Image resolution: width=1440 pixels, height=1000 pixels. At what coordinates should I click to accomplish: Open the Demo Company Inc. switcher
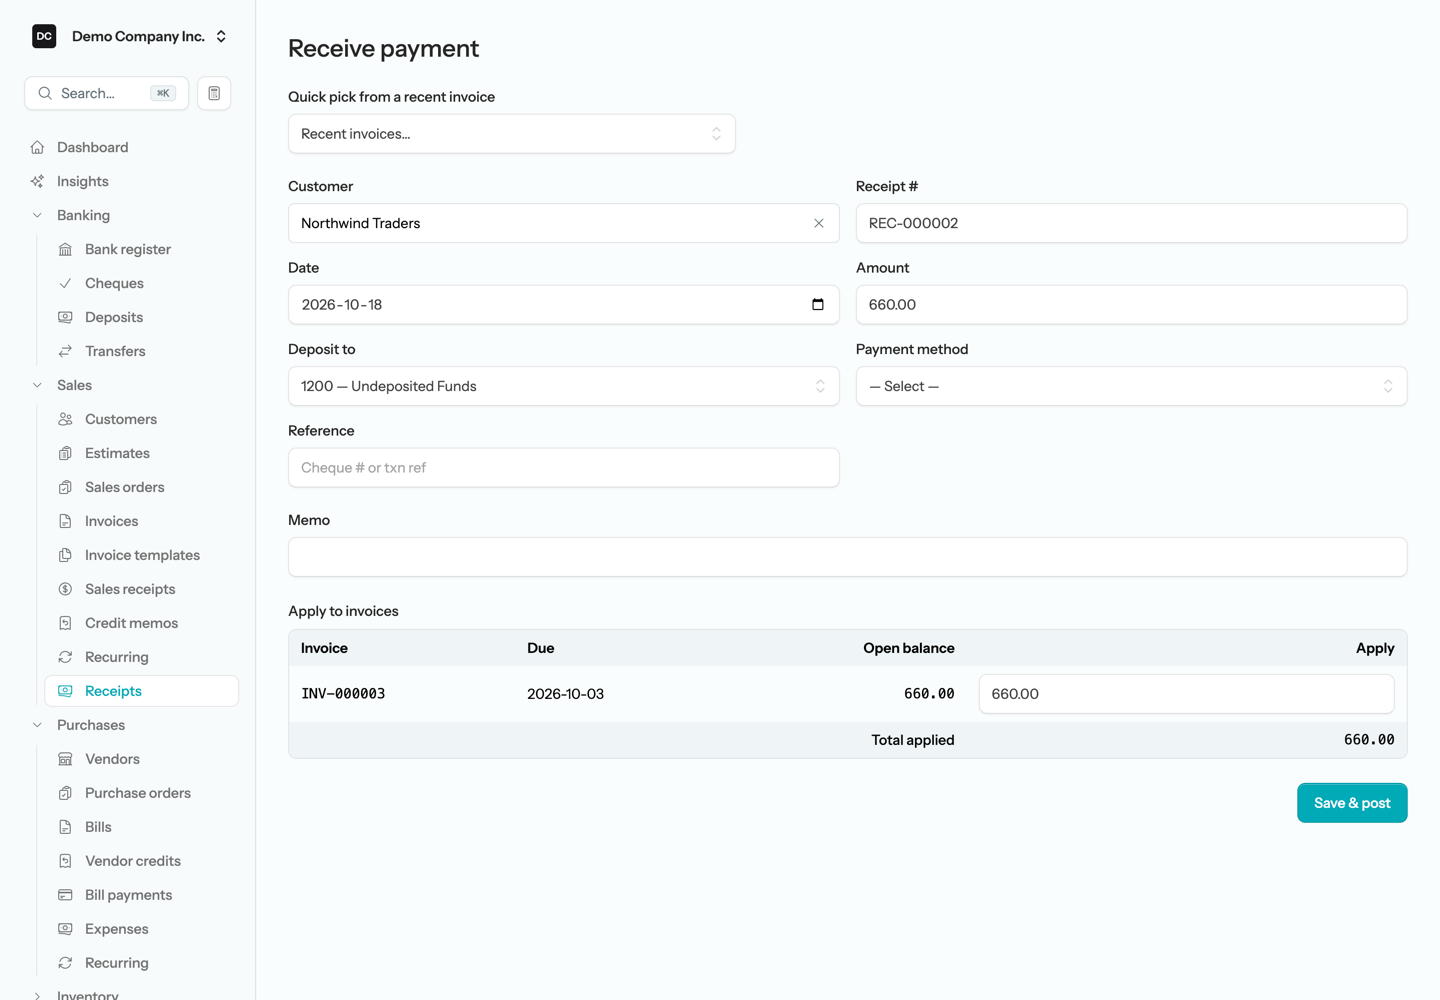pyautogui.click(x=130, y=36)
